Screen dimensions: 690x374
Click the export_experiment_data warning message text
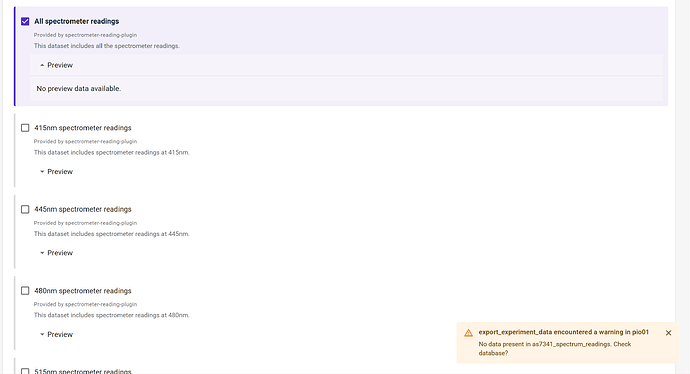tap(563, 332)
